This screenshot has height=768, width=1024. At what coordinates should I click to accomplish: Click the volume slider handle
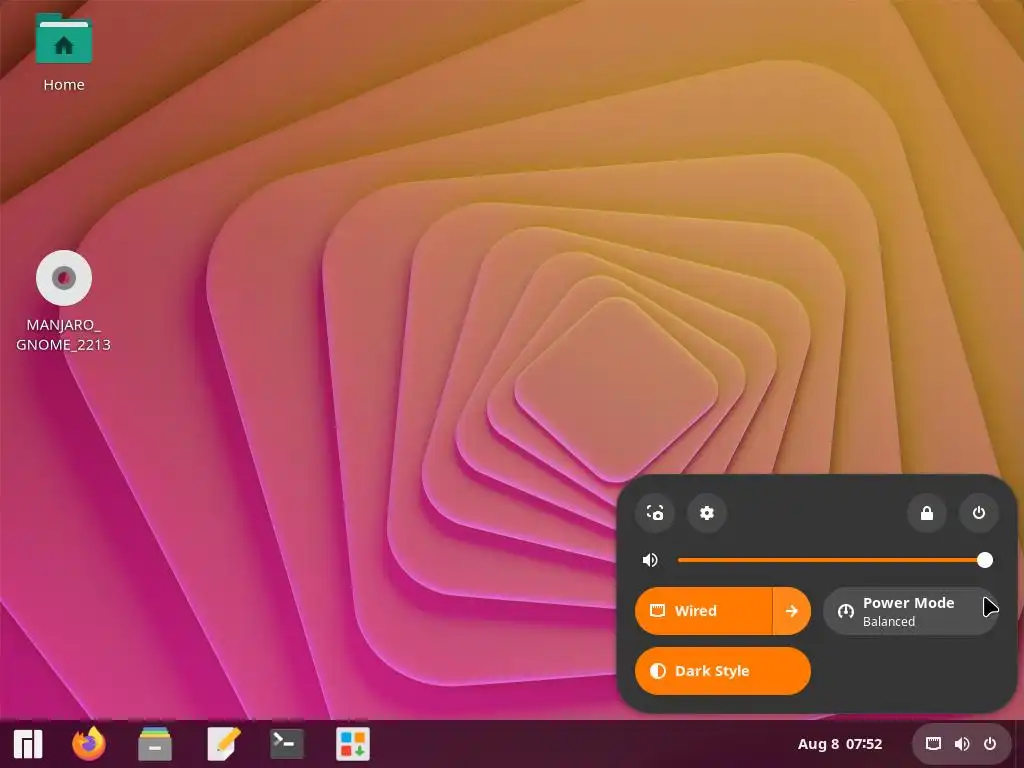tap(985, 560)
